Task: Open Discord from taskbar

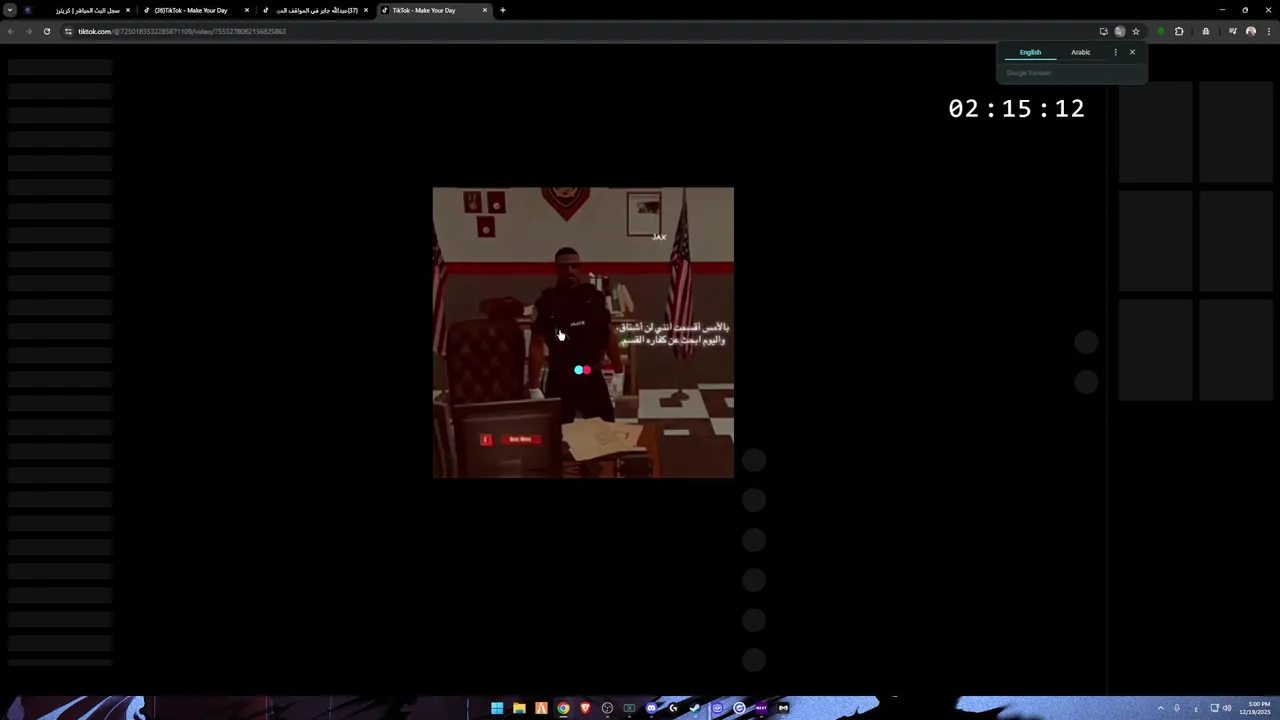Action: (651, 708)
